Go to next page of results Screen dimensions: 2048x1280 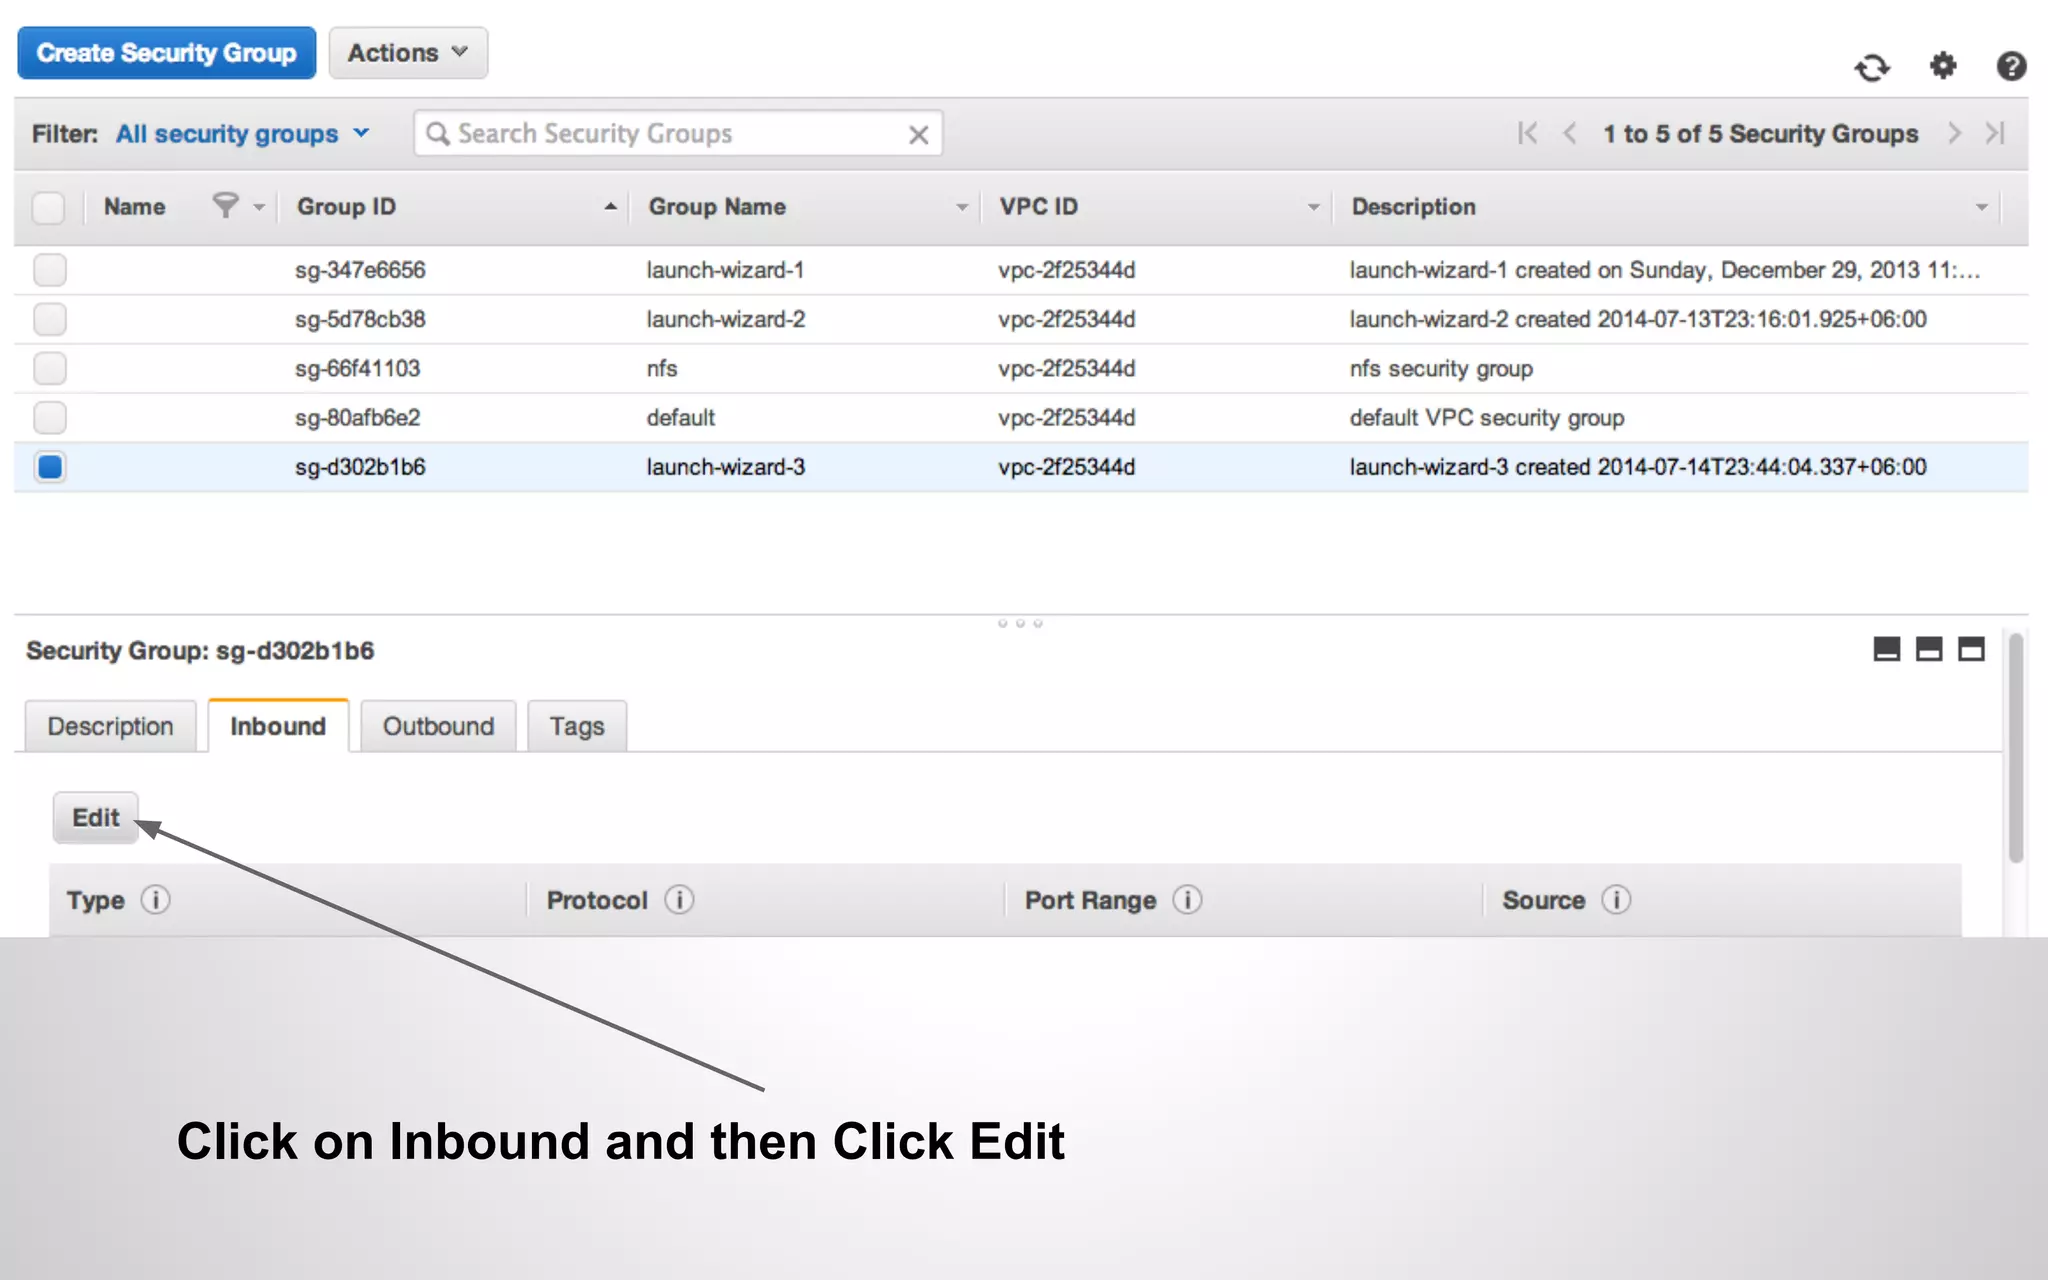[x=1954, y=133]
